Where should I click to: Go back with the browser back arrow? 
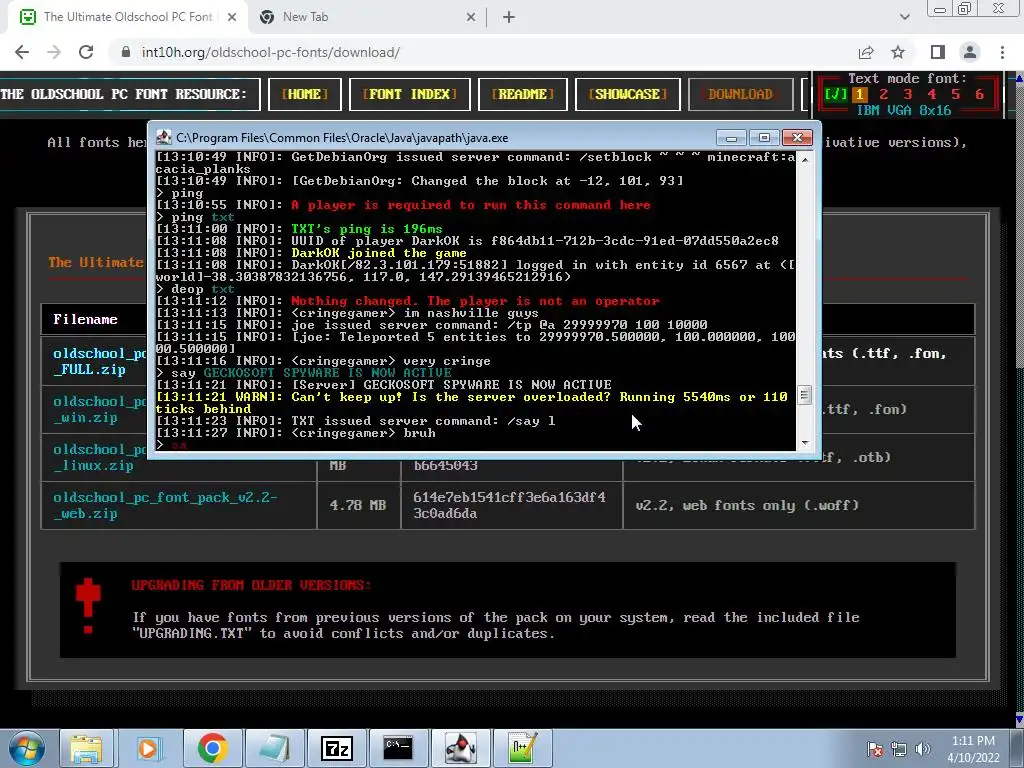coord(22,52)
